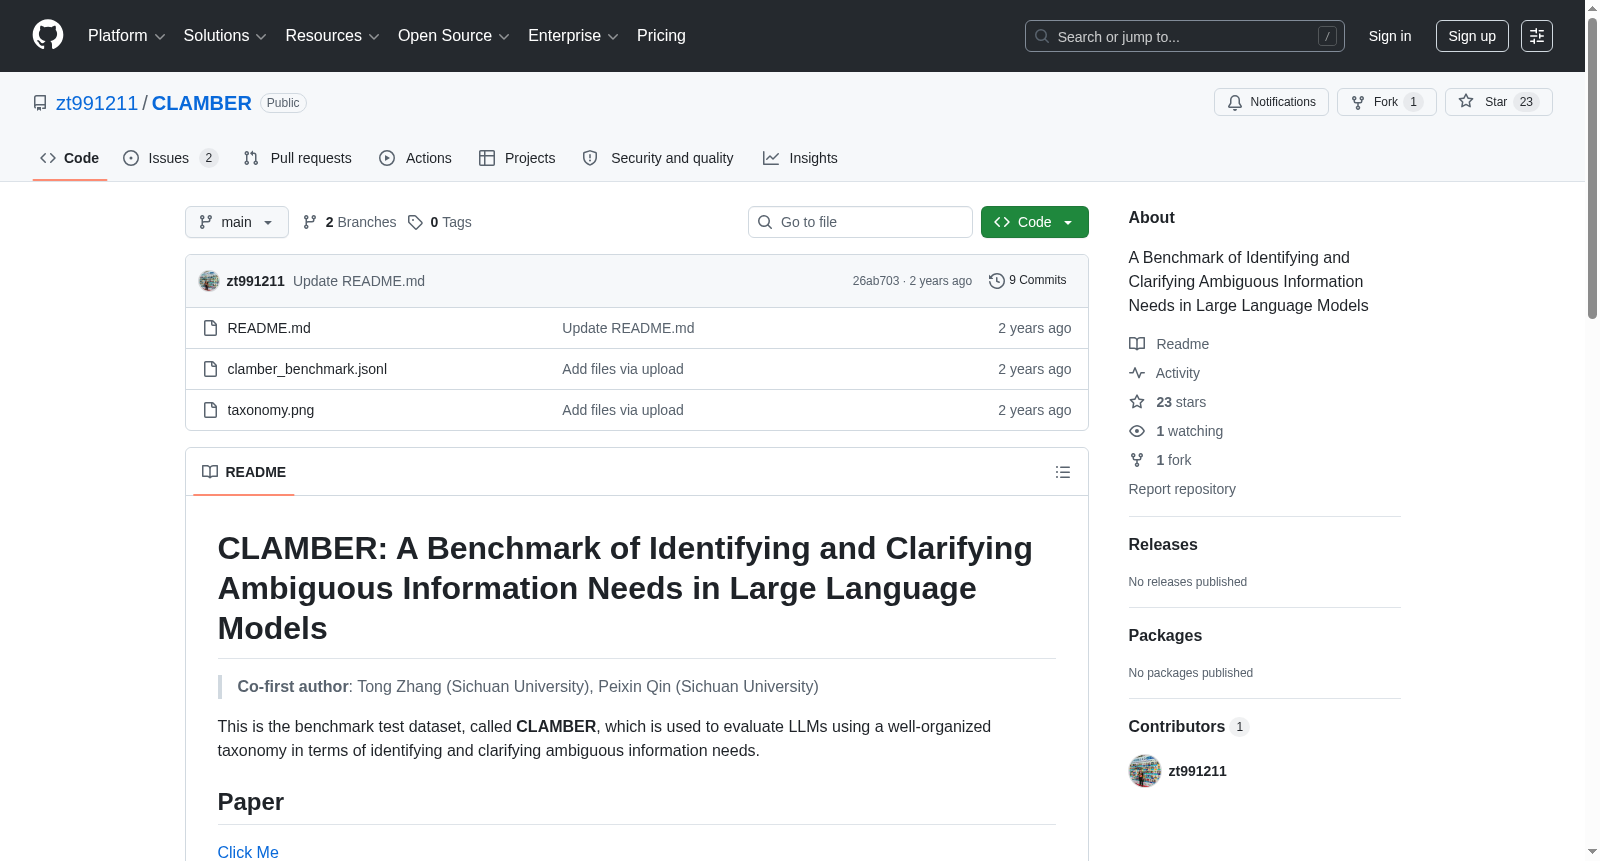This screenshot has height=861, width=1600.
Task: Open the clamber_benchmark.jsonl file
Action: point(307,369)
